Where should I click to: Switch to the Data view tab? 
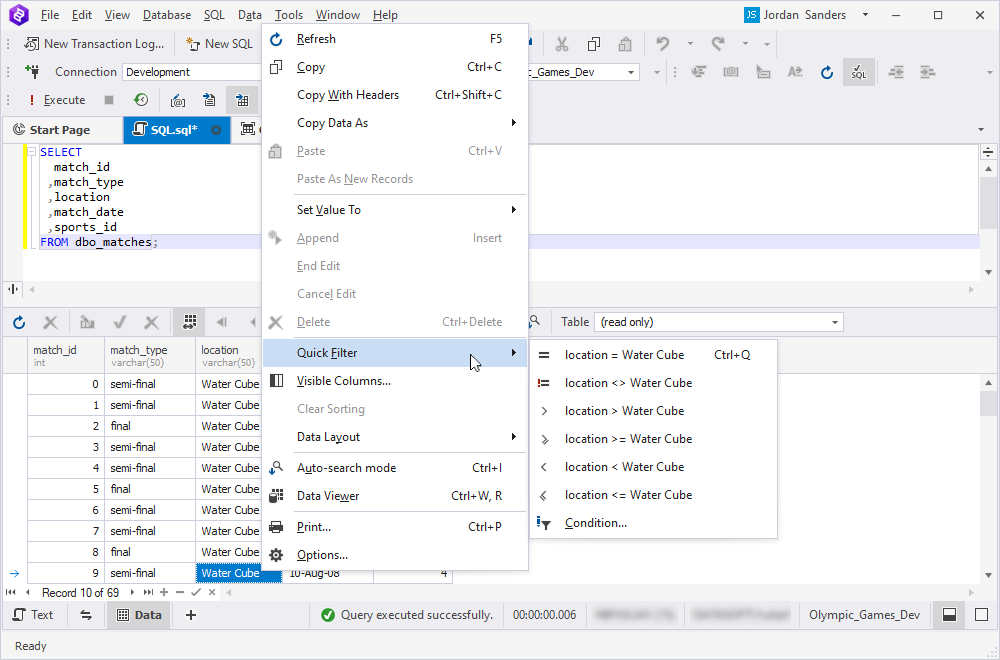tap(139, 615)
